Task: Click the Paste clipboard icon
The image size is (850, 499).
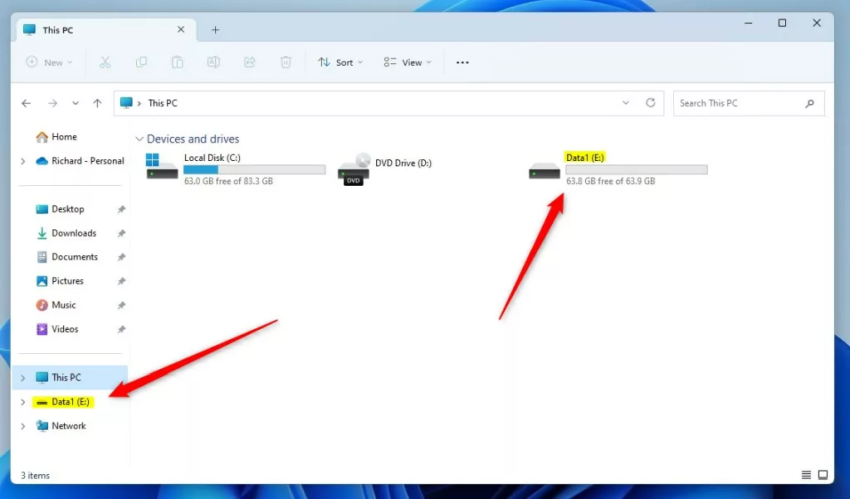Action: (x=177, y=62)
